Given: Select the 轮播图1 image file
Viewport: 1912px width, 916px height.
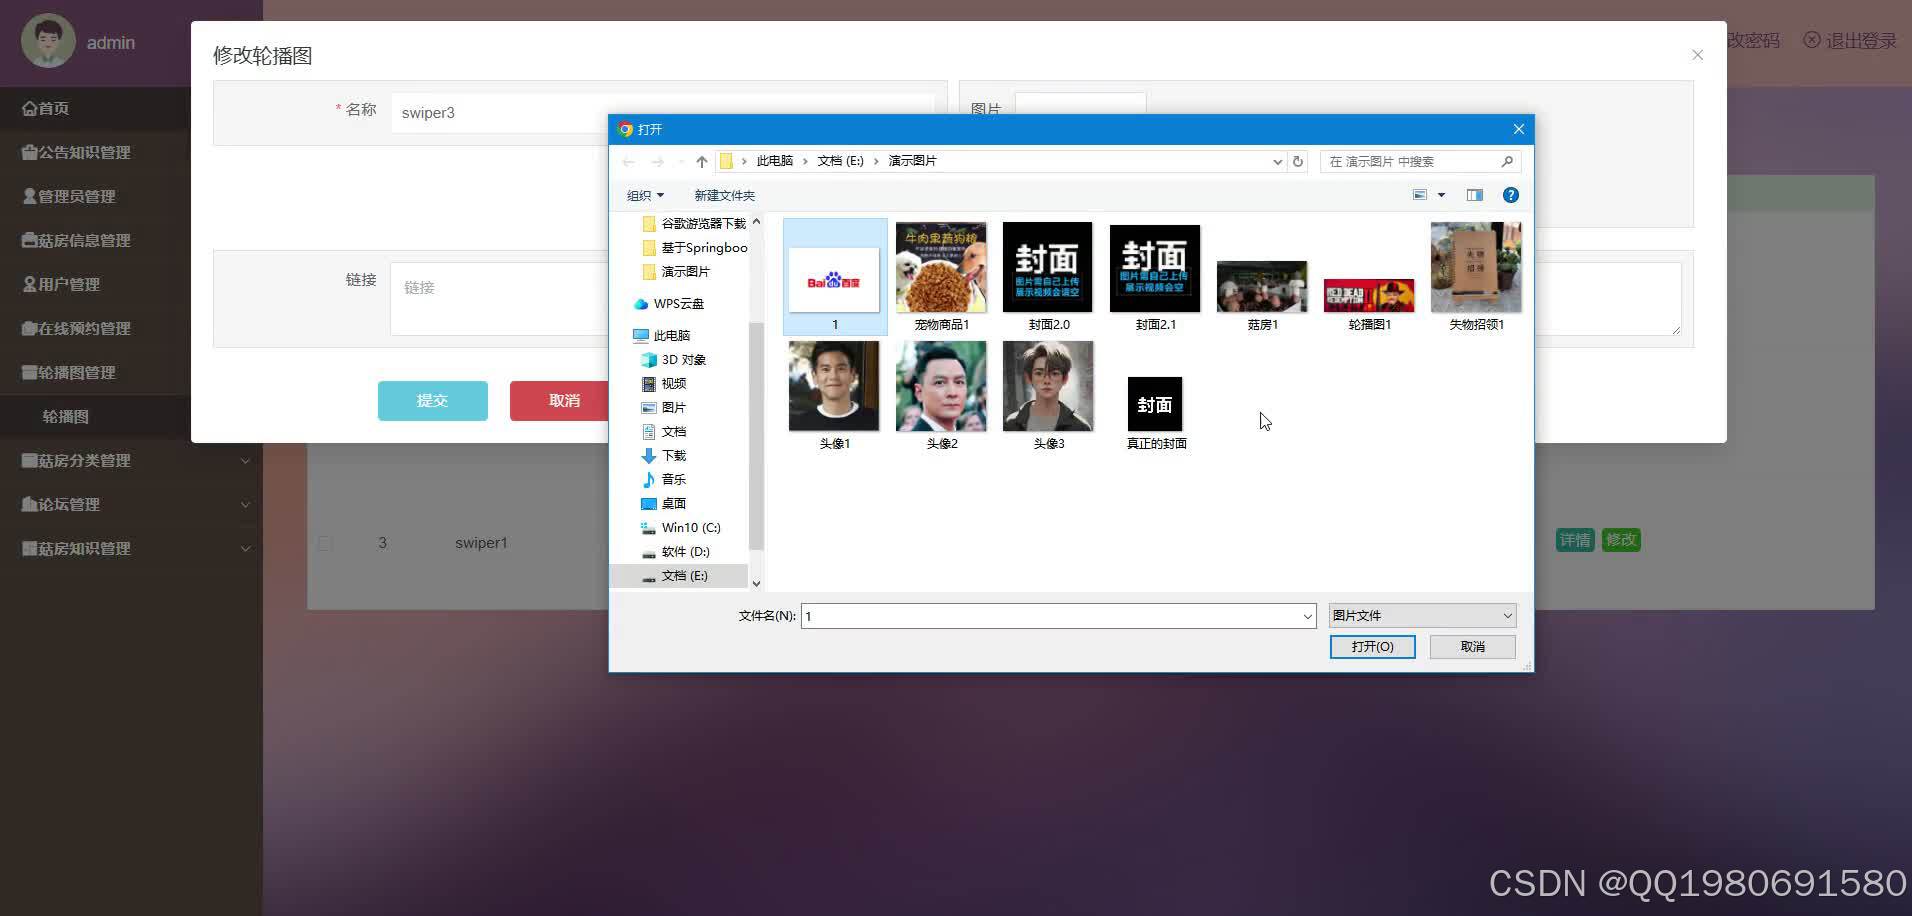Looking at the screenshot, I should pyautogui.click(x=1369, y=303).
